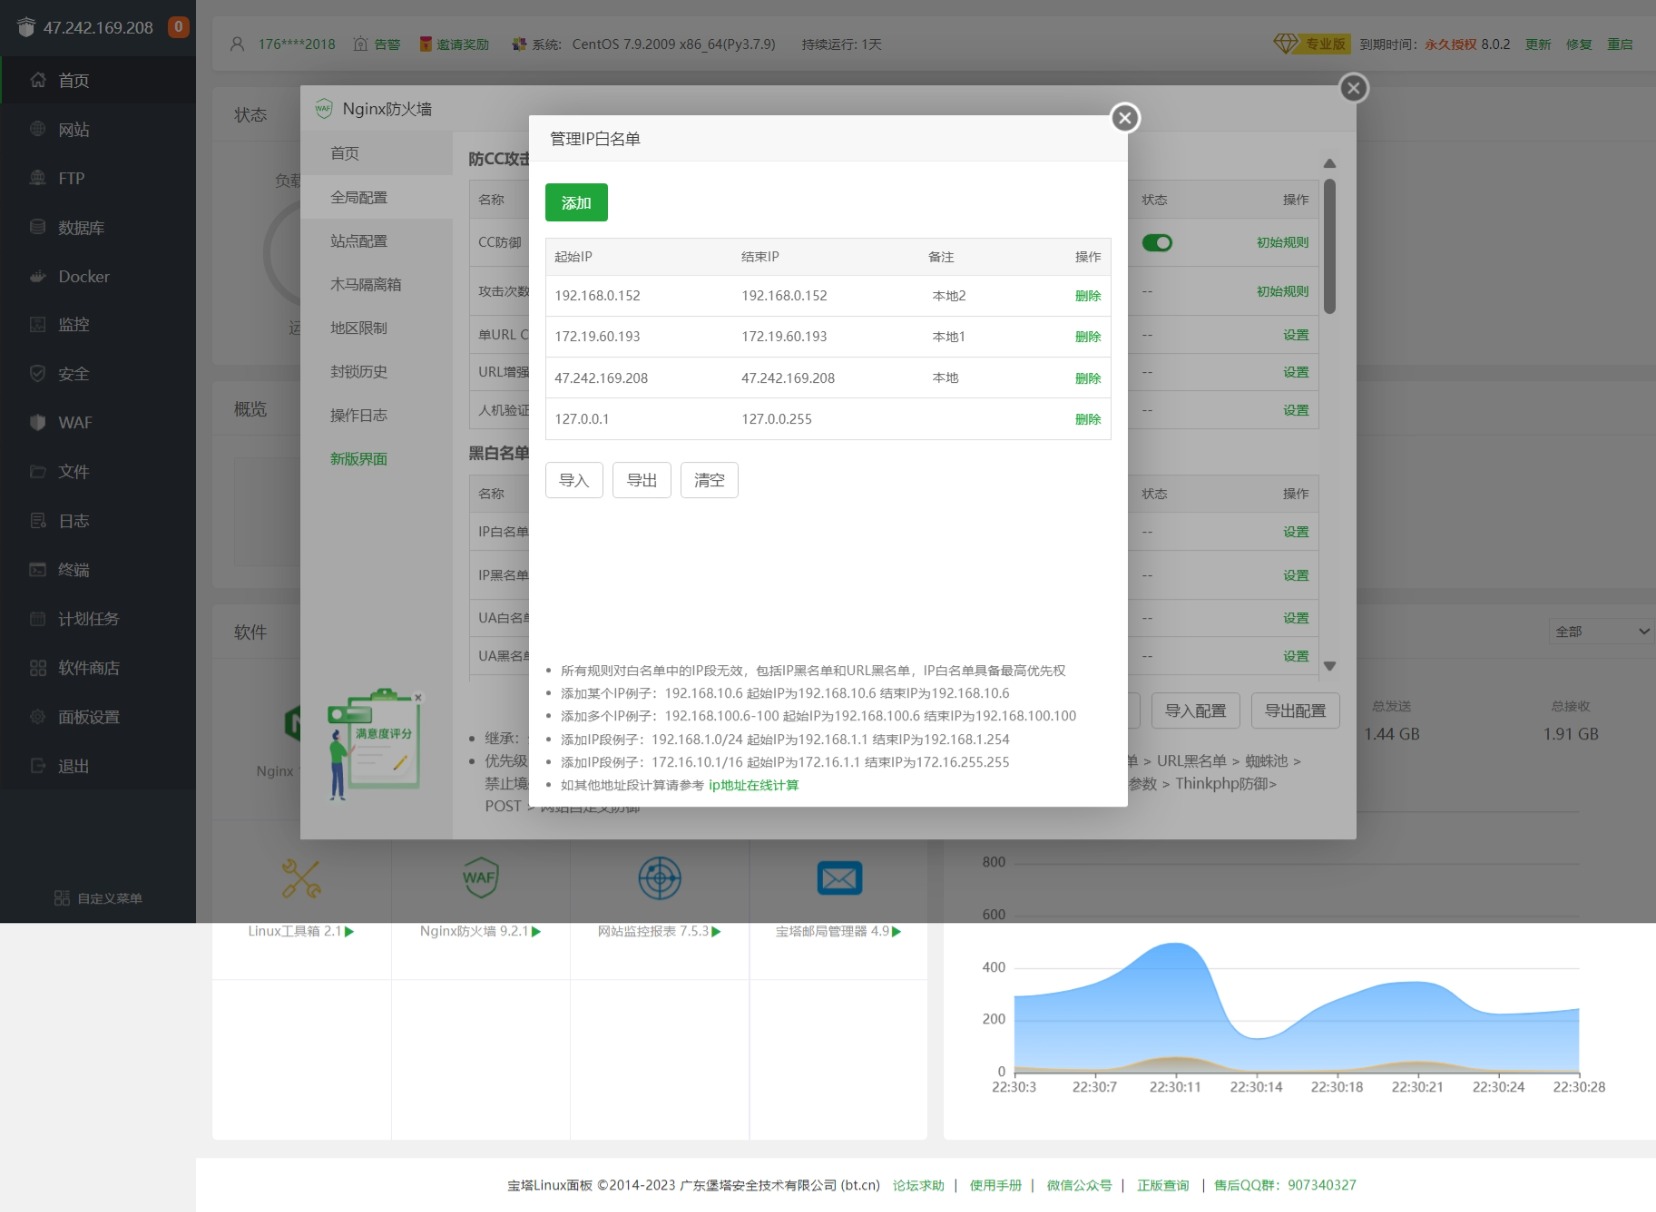
Task: Click the 专业版 diamond badge
Action: [x=1311, y=44]
